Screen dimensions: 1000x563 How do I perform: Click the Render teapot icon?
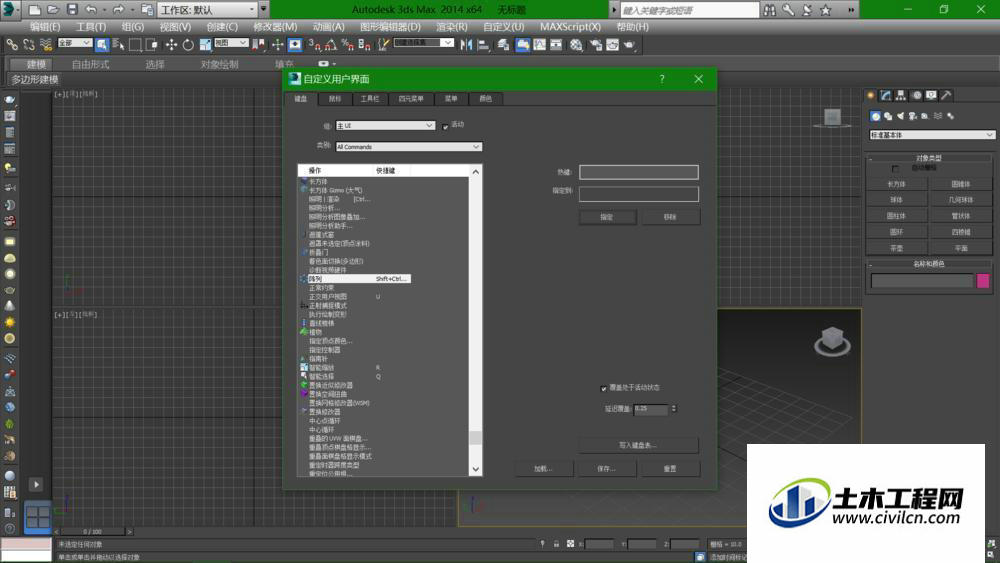point(629,45)
